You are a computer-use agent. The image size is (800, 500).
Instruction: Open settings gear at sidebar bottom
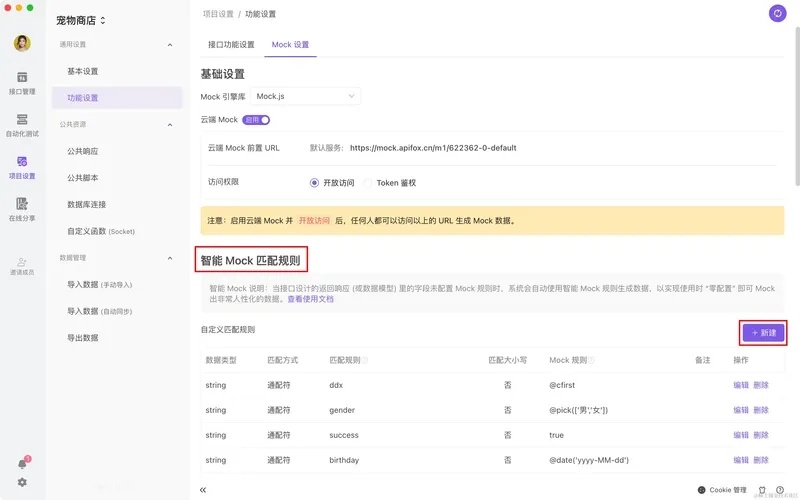22,482
